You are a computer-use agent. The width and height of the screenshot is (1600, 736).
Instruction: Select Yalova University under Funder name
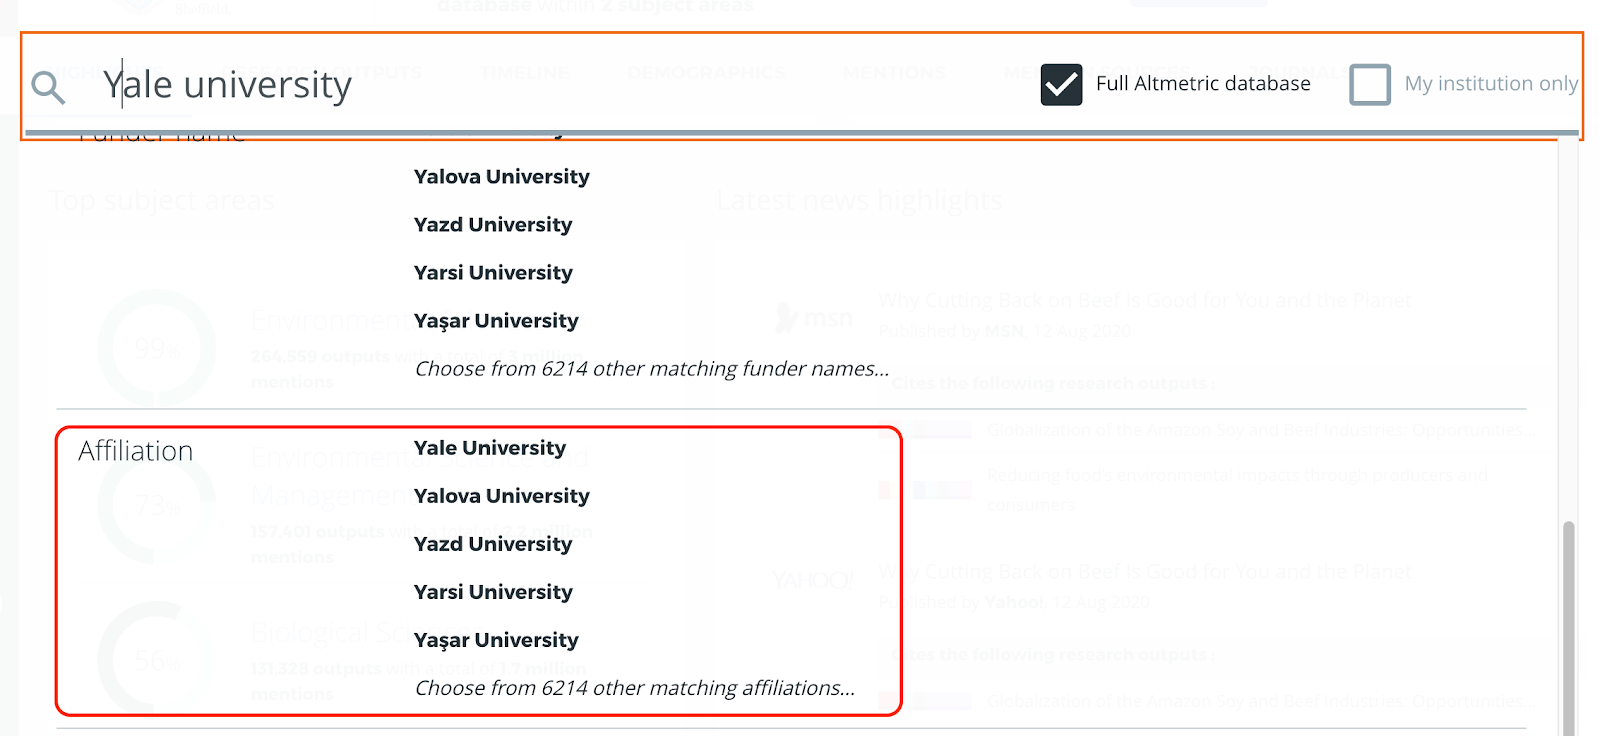[501, 177]
